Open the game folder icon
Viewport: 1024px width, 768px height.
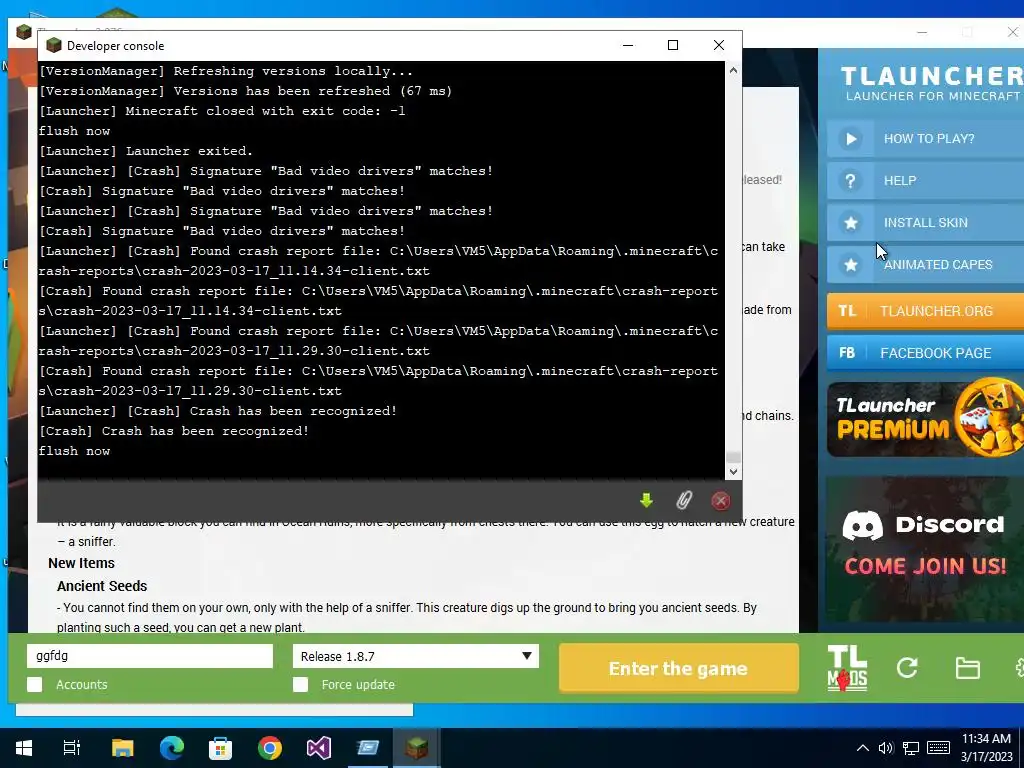pyautogui.click(x=967, y=668)
